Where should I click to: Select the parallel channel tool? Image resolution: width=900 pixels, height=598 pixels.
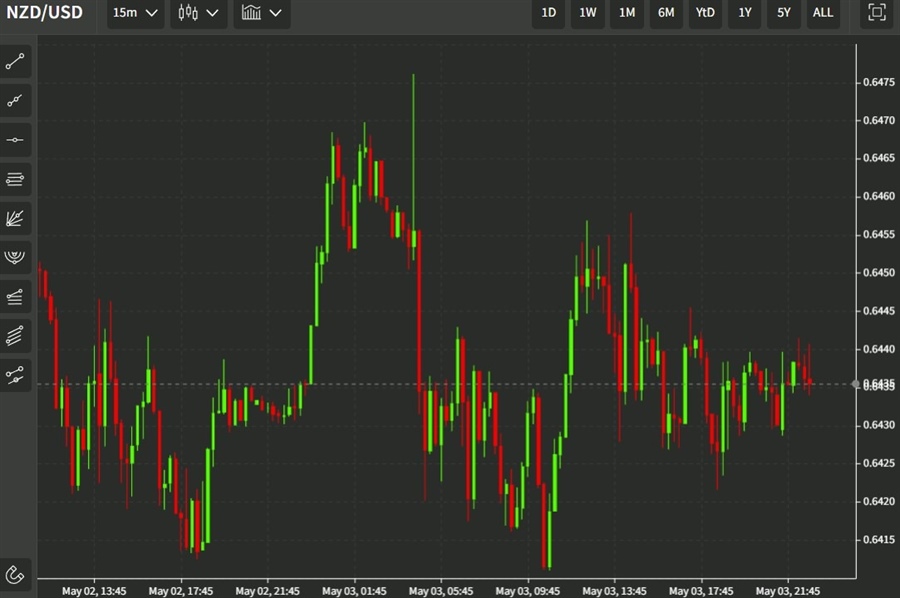(15, 336)
